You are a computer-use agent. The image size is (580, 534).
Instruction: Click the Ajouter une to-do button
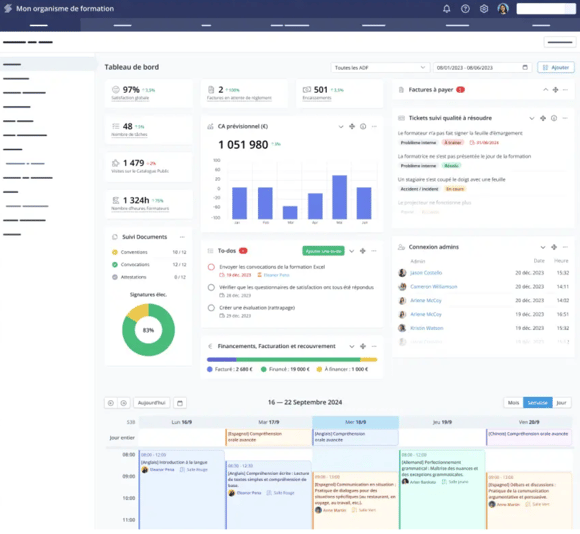(x=323, y=251)
